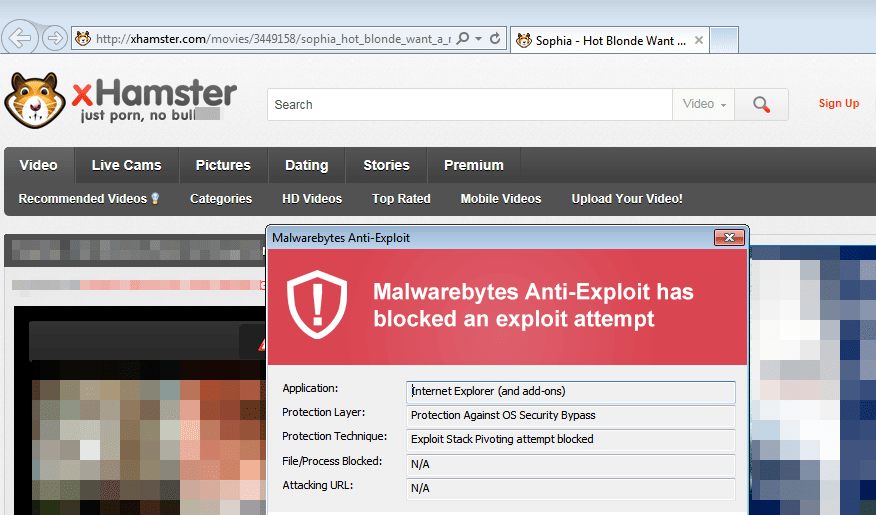The image size is (876, 515).
Task: Switch to the Pictures tab
Action: [223, 165]
